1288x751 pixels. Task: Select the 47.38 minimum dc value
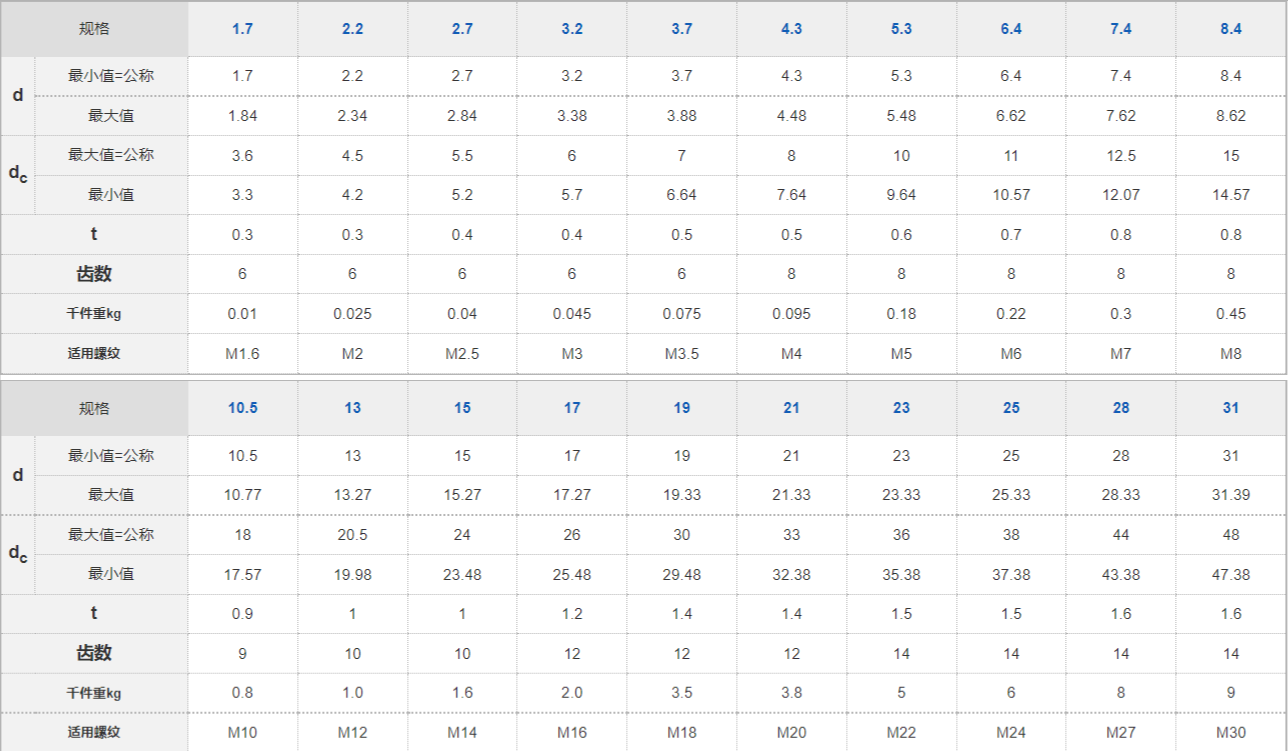coord(1231,575)
